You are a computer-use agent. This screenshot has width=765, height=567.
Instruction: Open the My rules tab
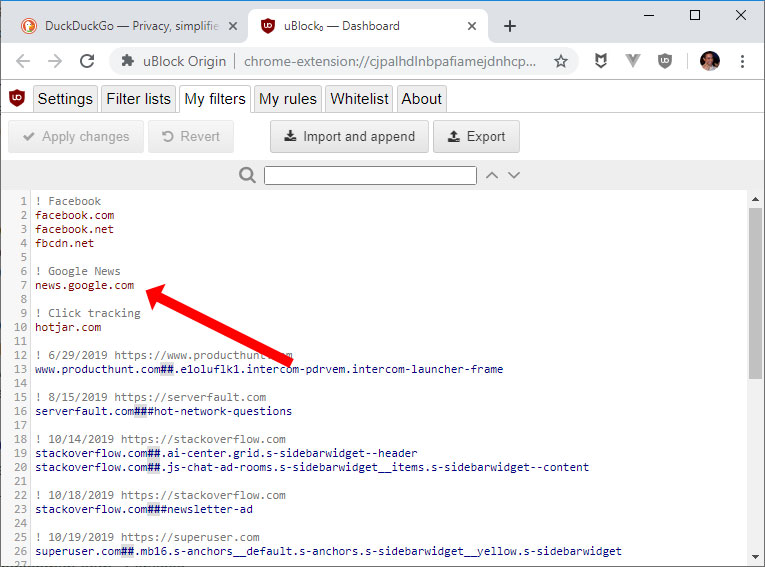click(x=288, y=99)
